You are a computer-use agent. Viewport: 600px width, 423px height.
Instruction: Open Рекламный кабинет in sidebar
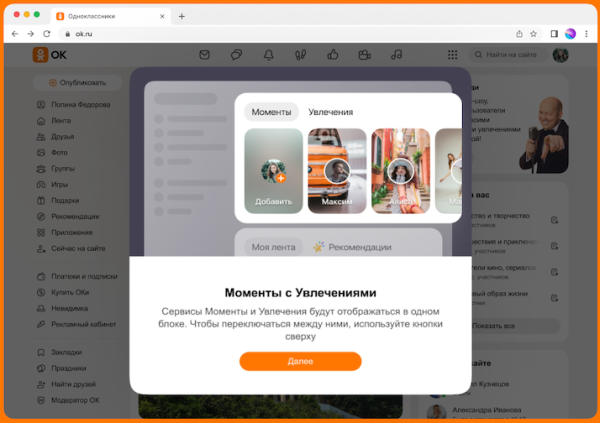[x=77, y=324]
